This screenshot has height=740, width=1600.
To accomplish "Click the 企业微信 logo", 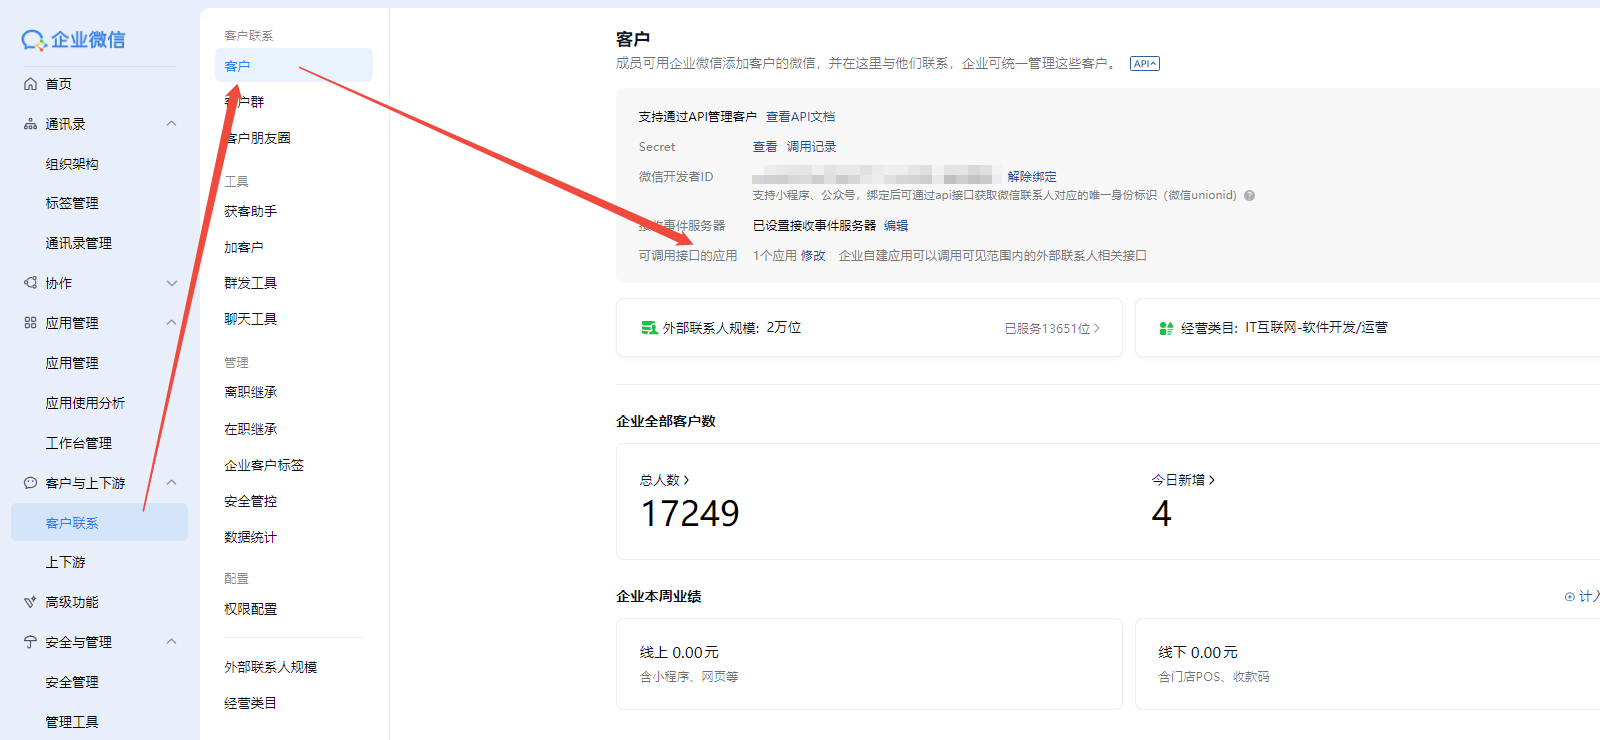I will coord(73,40).
